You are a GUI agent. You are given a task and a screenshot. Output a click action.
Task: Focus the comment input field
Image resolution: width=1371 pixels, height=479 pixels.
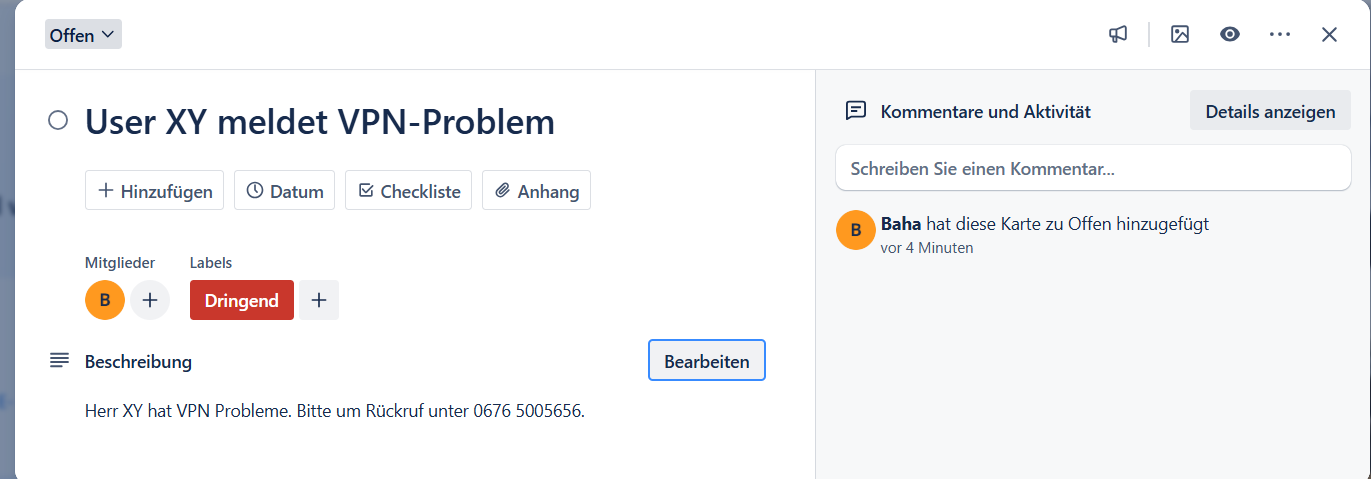click(1093, 169)
